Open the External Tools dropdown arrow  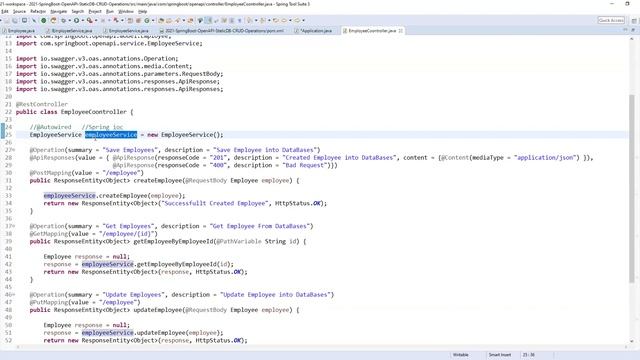tap(122, 20)
